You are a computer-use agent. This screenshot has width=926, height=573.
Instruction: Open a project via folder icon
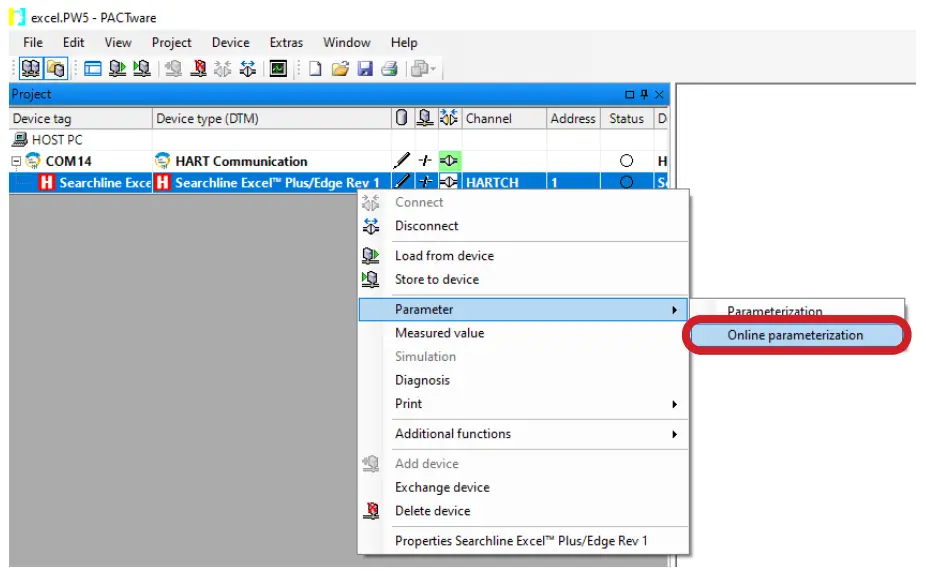(340, 69)
